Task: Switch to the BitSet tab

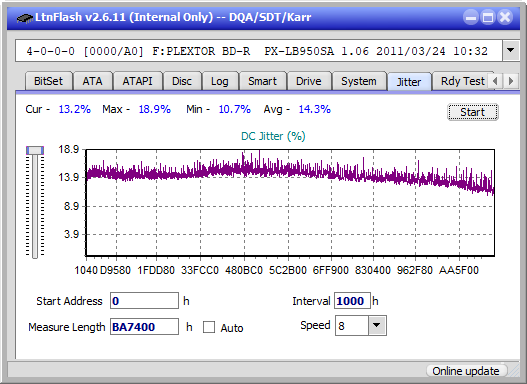Action: pyautogui.click(x=48, y=81)
